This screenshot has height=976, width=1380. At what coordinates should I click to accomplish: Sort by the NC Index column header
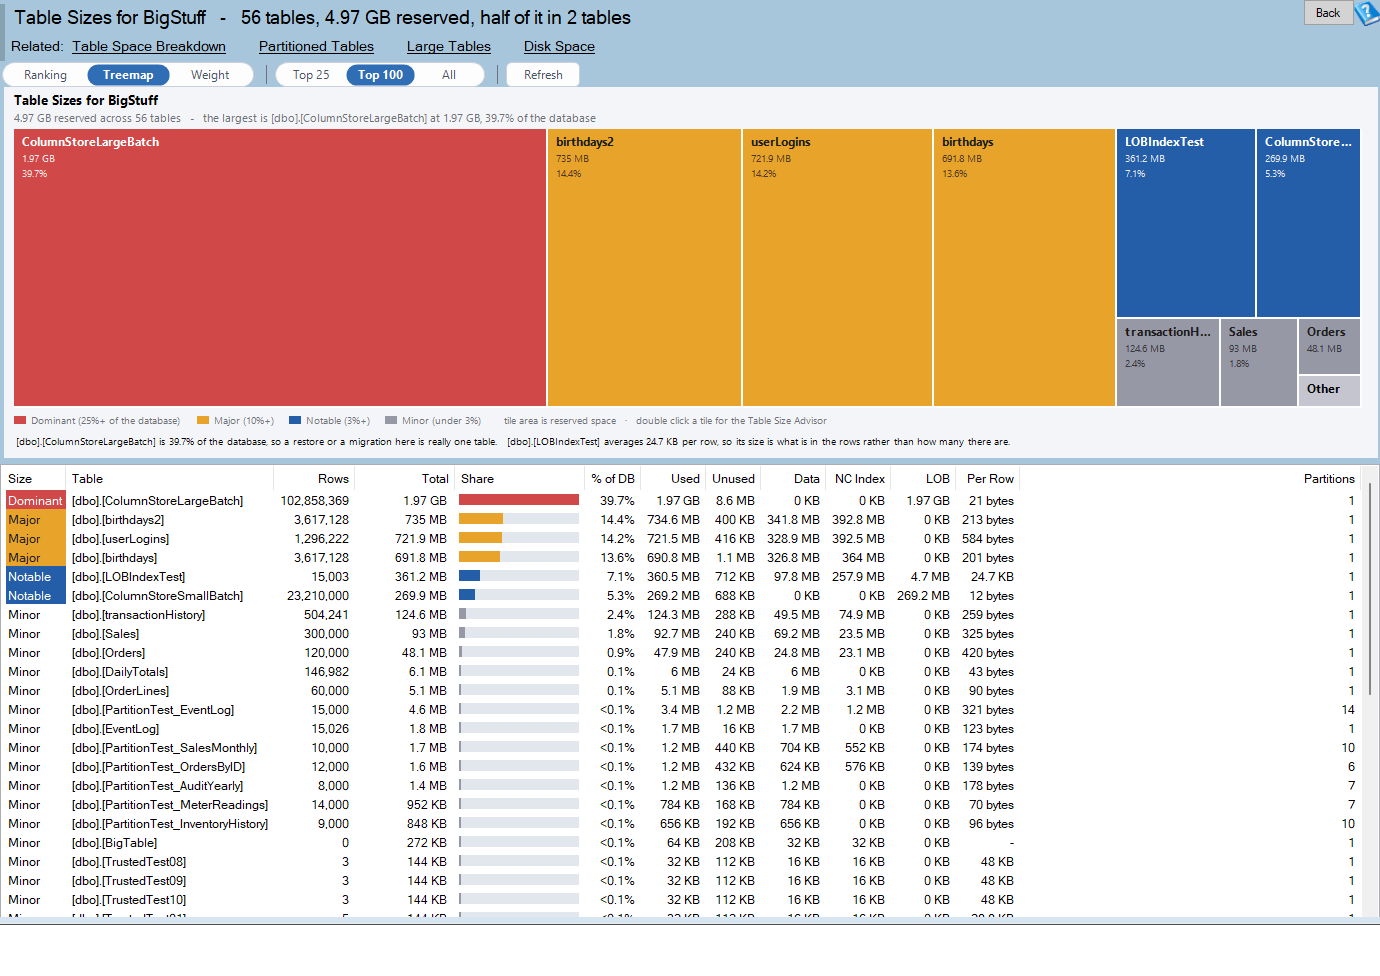click(x=857, y=479)
